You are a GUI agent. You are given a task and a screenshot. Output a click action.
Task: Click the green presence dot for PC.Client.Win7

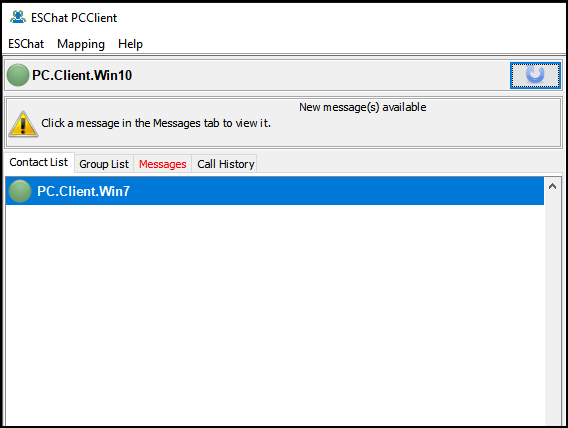[x=20, y=191]
